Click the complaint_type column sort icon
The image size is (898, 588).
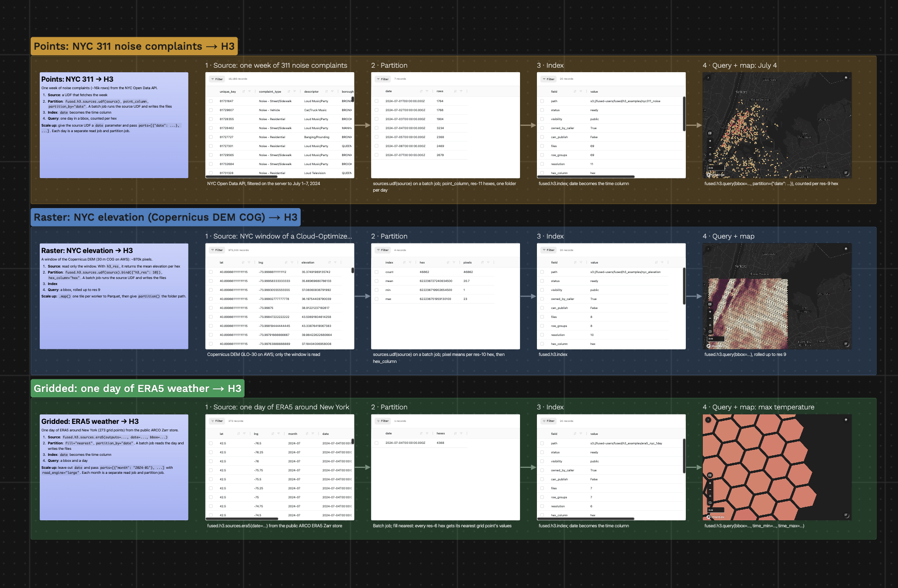[289, 92]
